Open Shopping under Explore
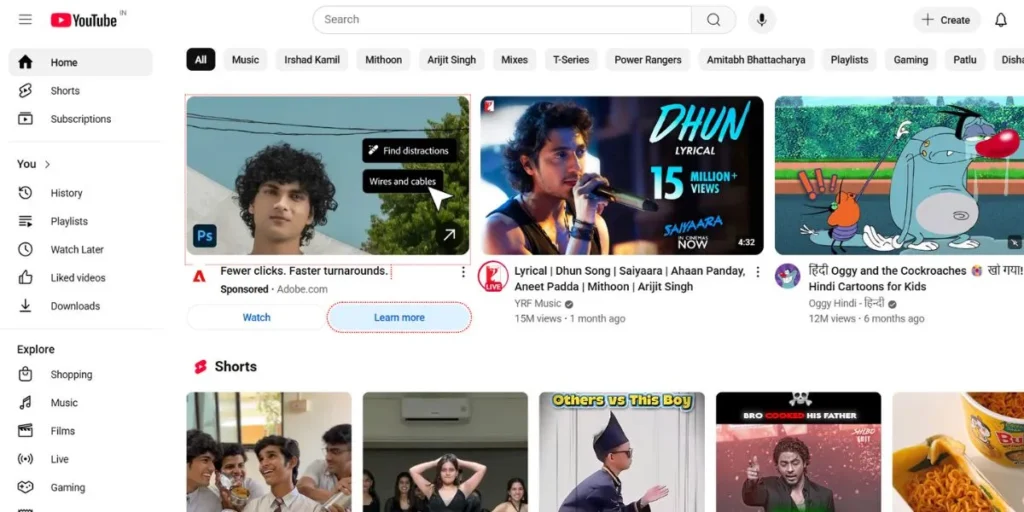The height and width of the screenshot is (512, 1024). pos(71,375)
